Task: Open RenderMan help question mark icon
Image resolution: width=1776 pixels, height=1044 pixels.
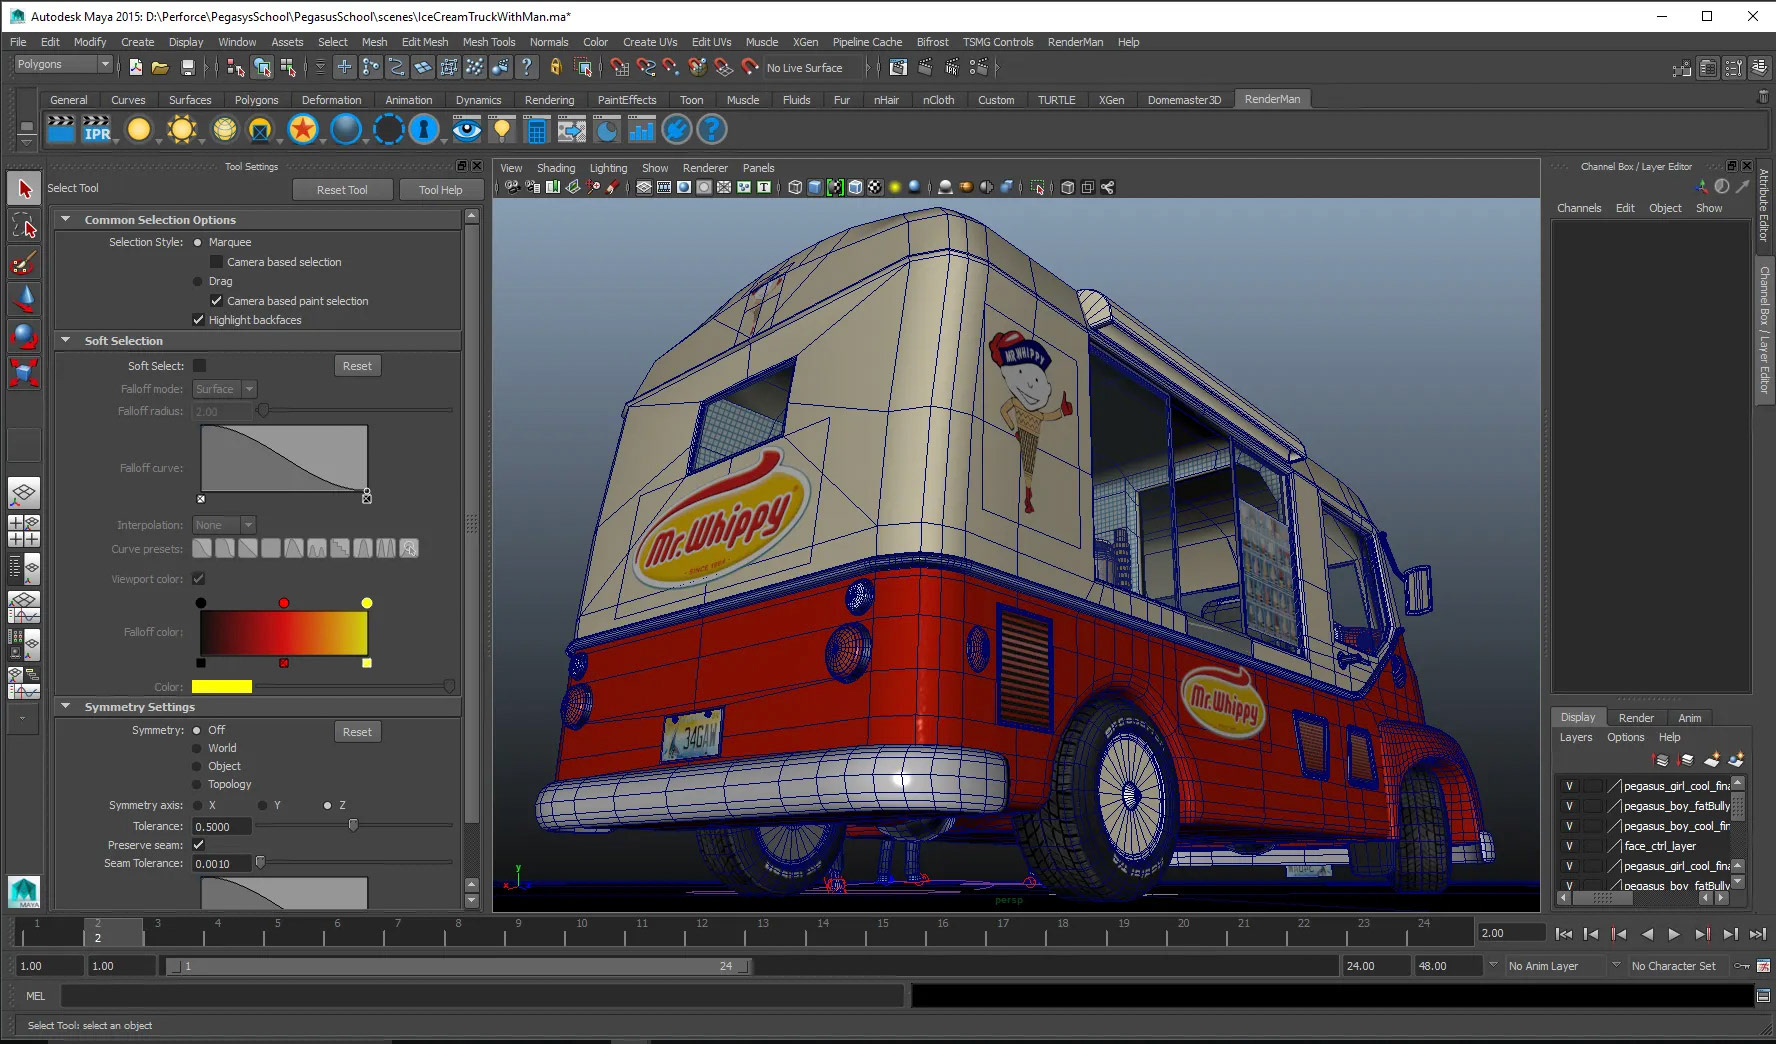Action: 711,129
